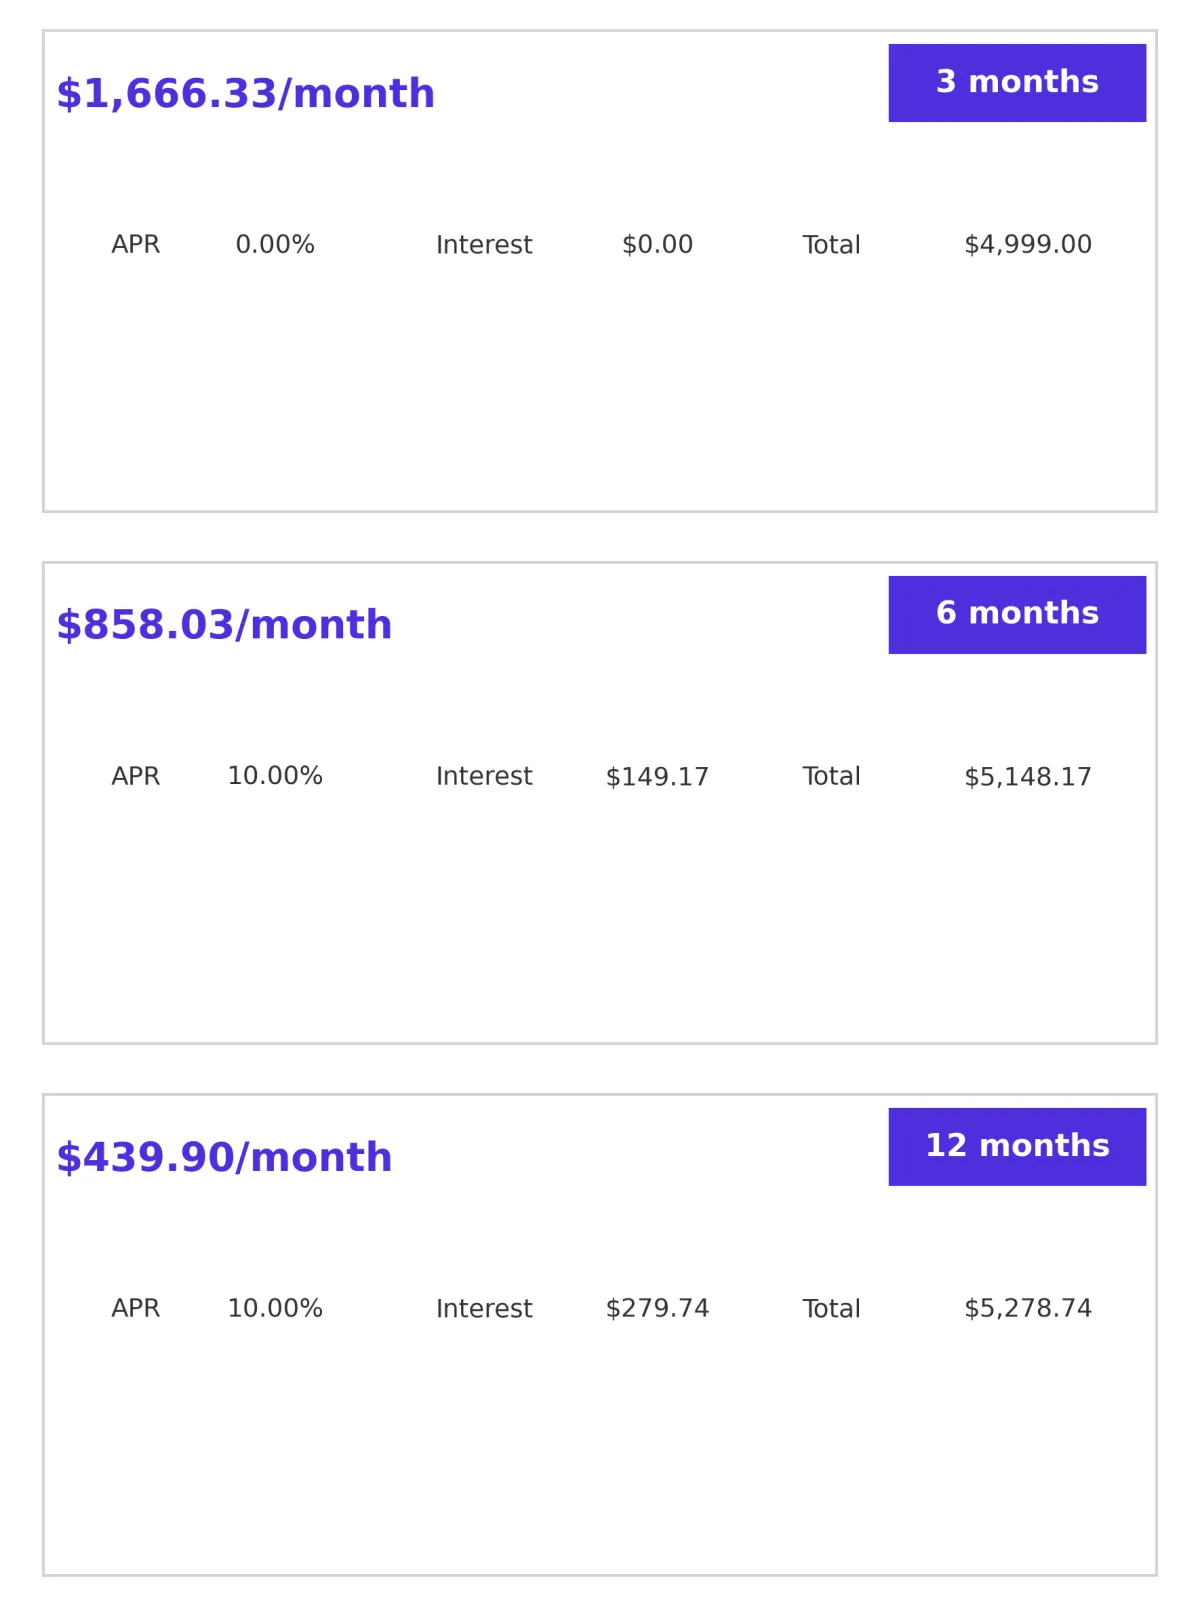Viewport: 1200px width, 1606px height.
Task: Click the $149.17 interest amount
Action: point(657,777)
